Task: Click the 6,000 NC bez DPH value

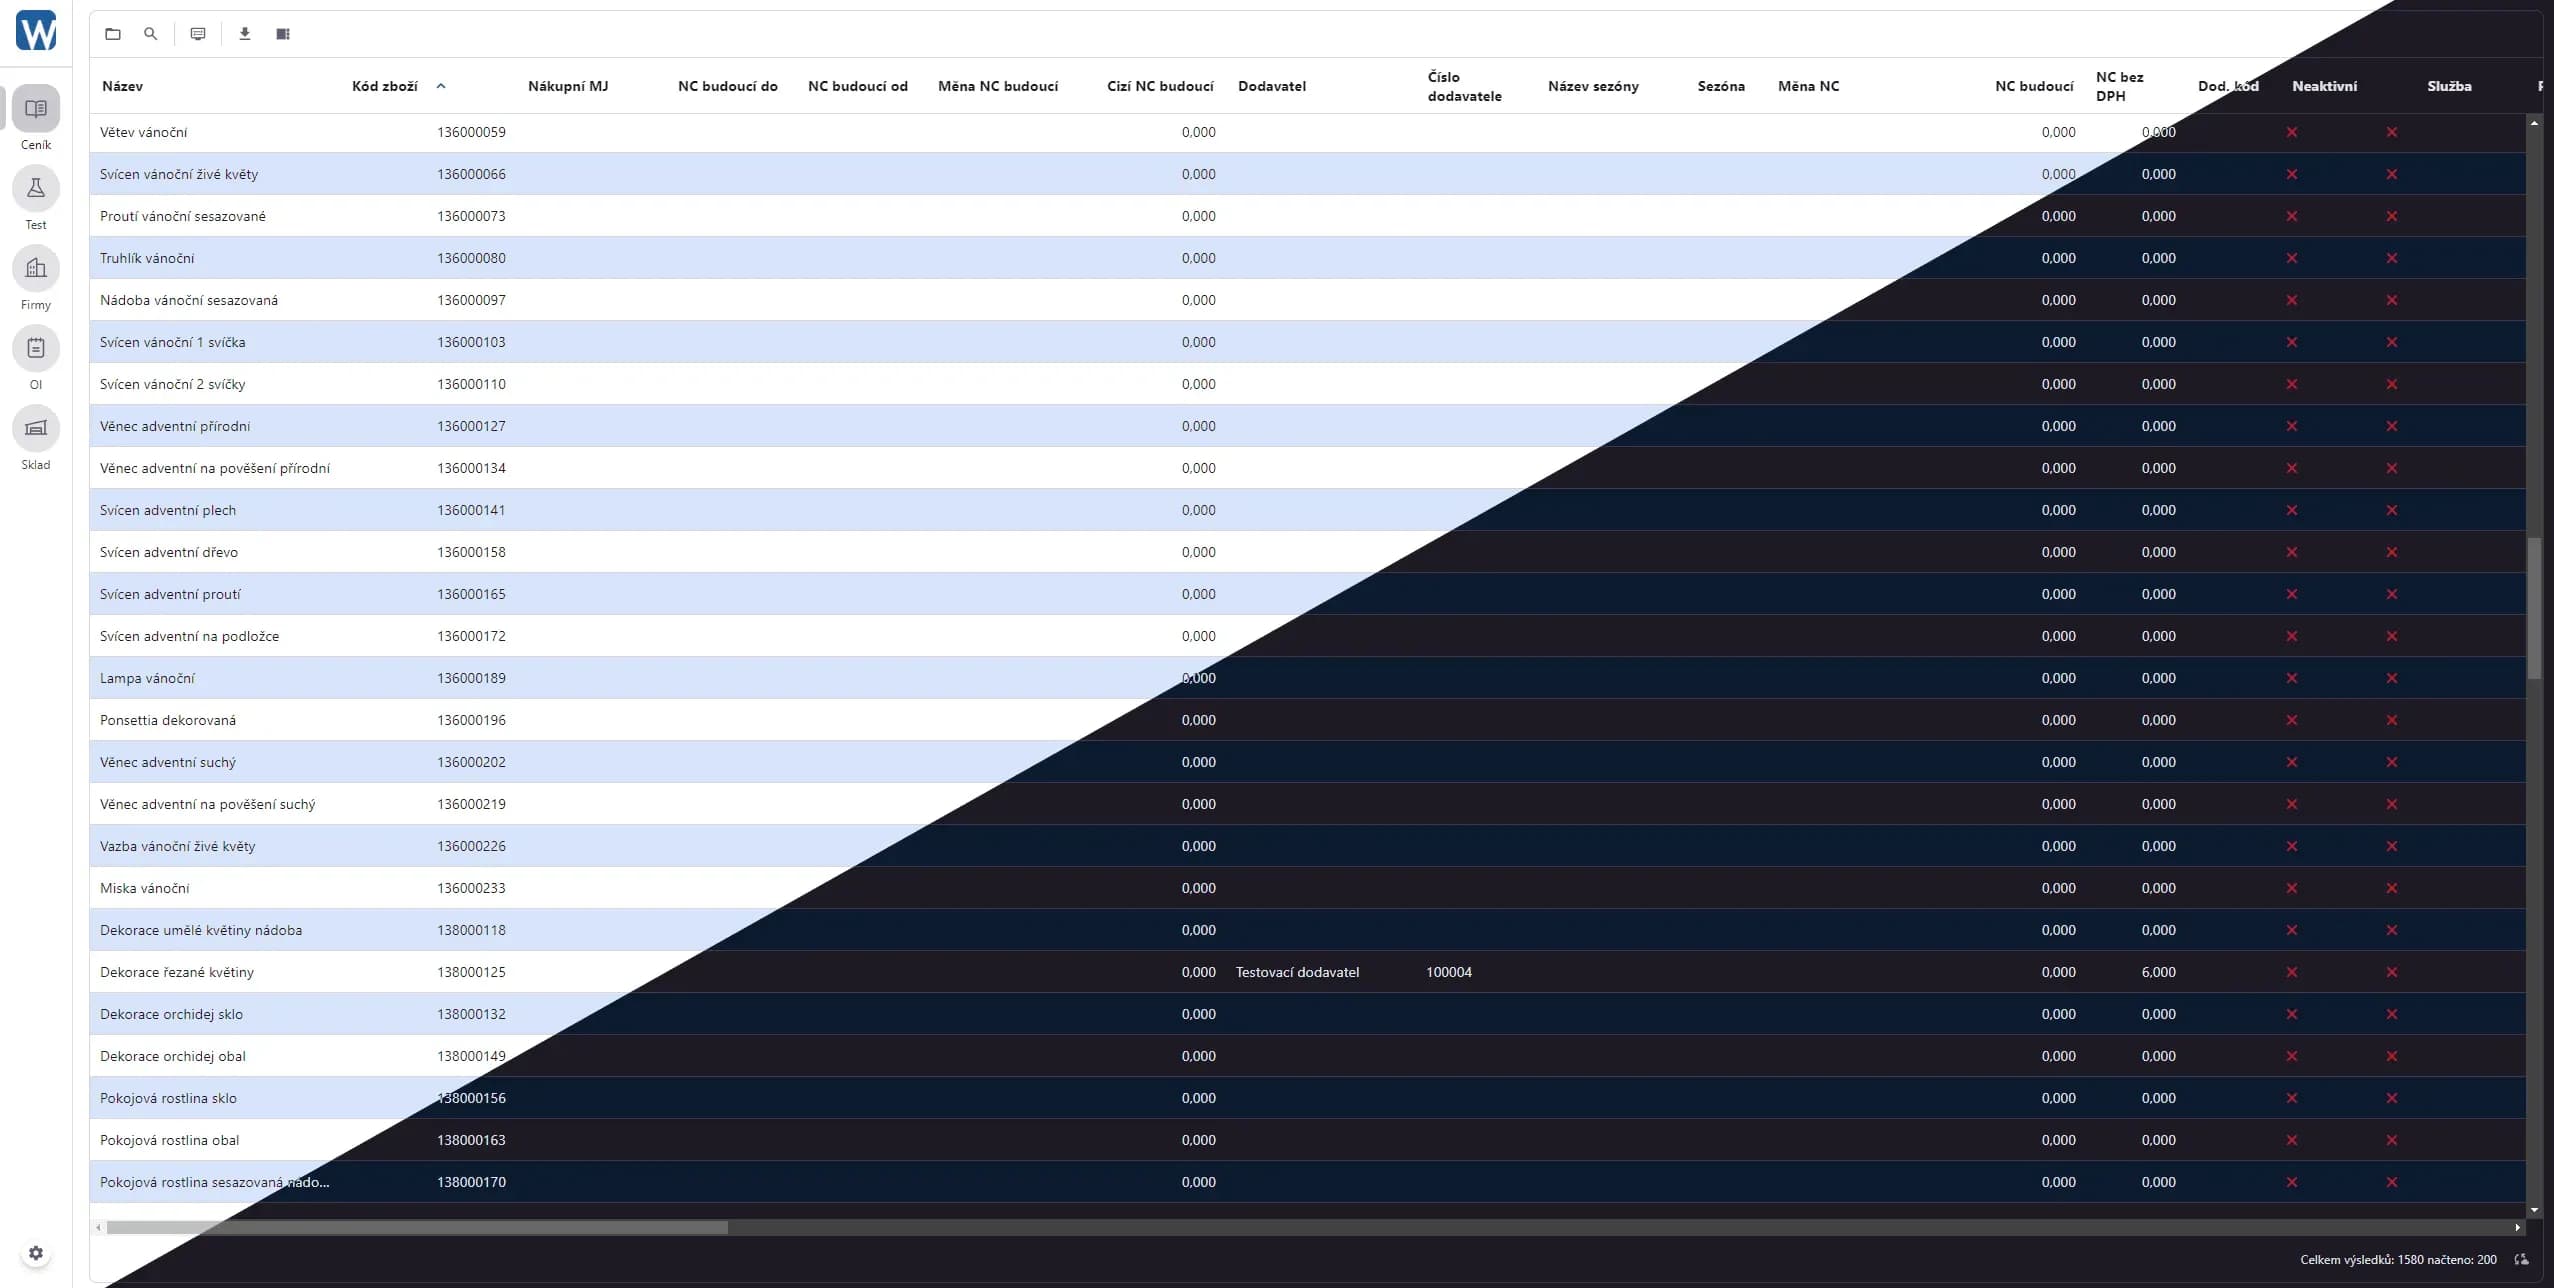Action: pos(2159,972)
